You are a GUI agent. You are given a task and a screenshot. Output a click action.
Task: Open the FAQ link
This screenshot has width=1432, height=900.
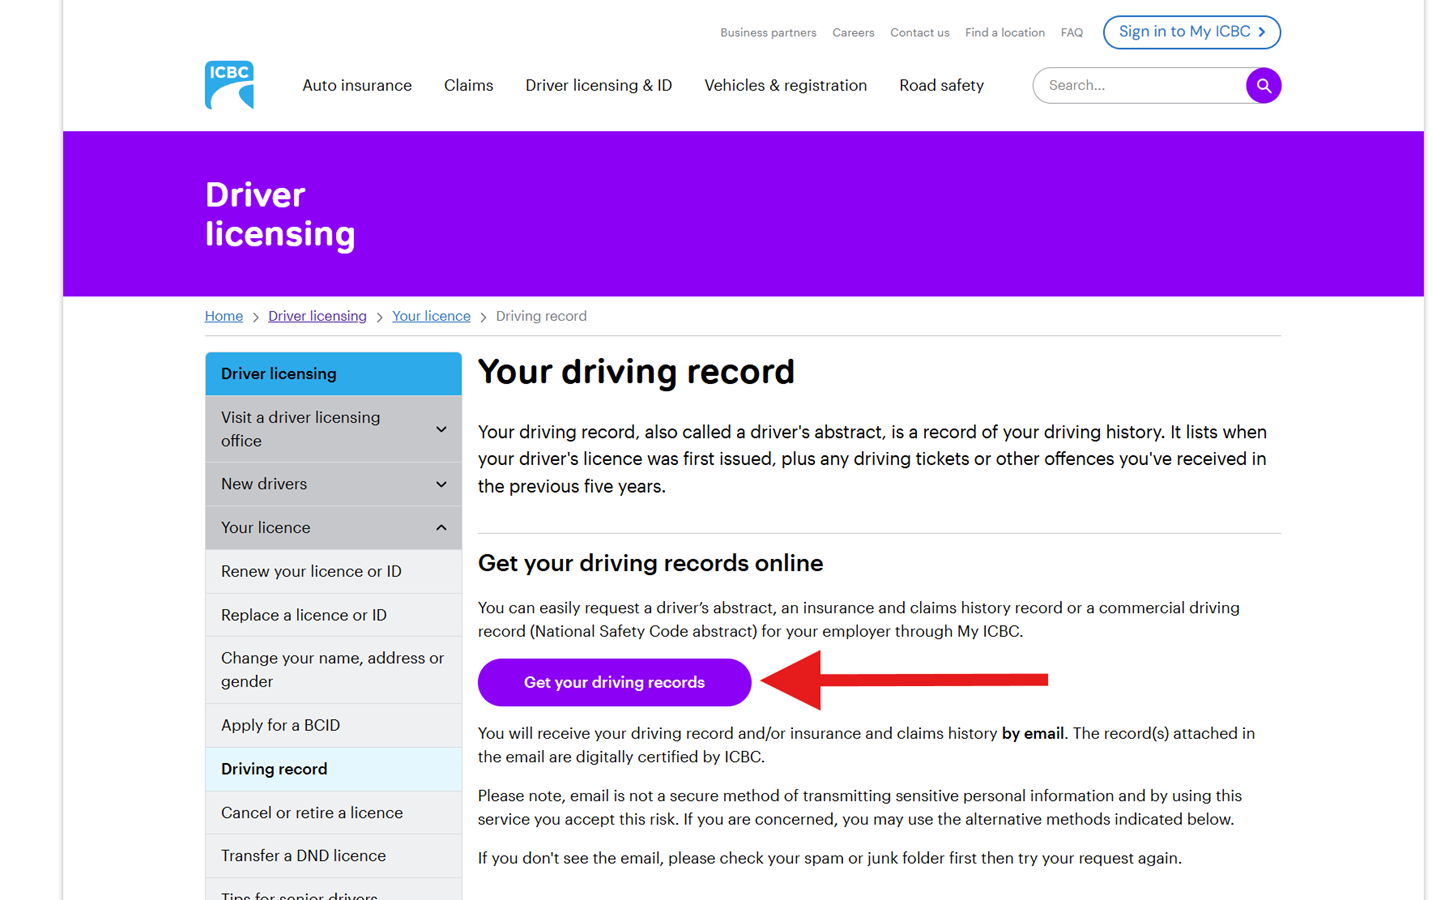pos(1072,33)
